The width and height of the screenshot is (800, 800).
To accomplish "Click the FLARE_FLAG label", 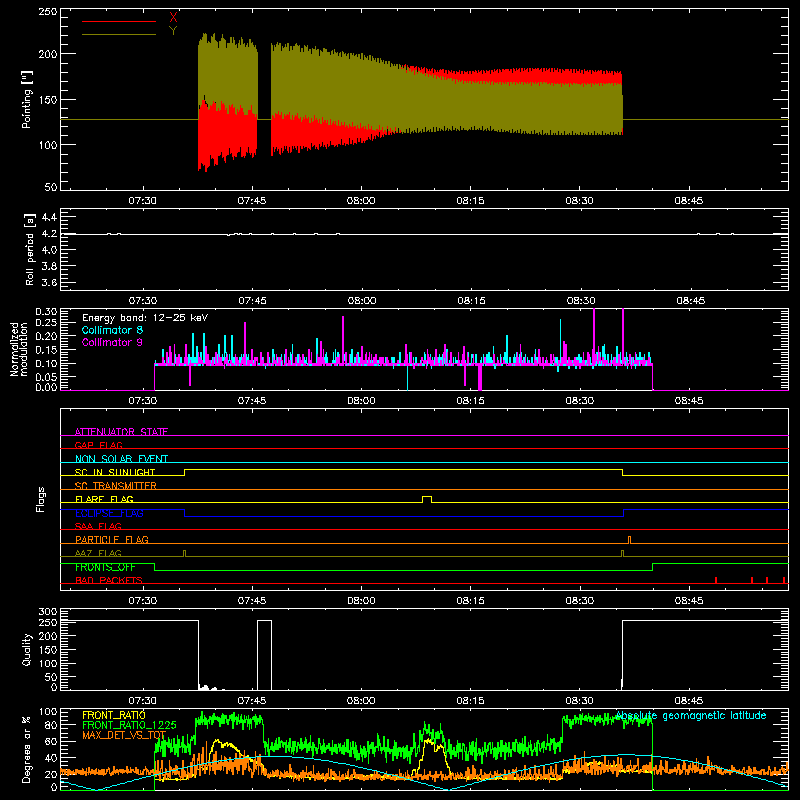I will 104,499.
